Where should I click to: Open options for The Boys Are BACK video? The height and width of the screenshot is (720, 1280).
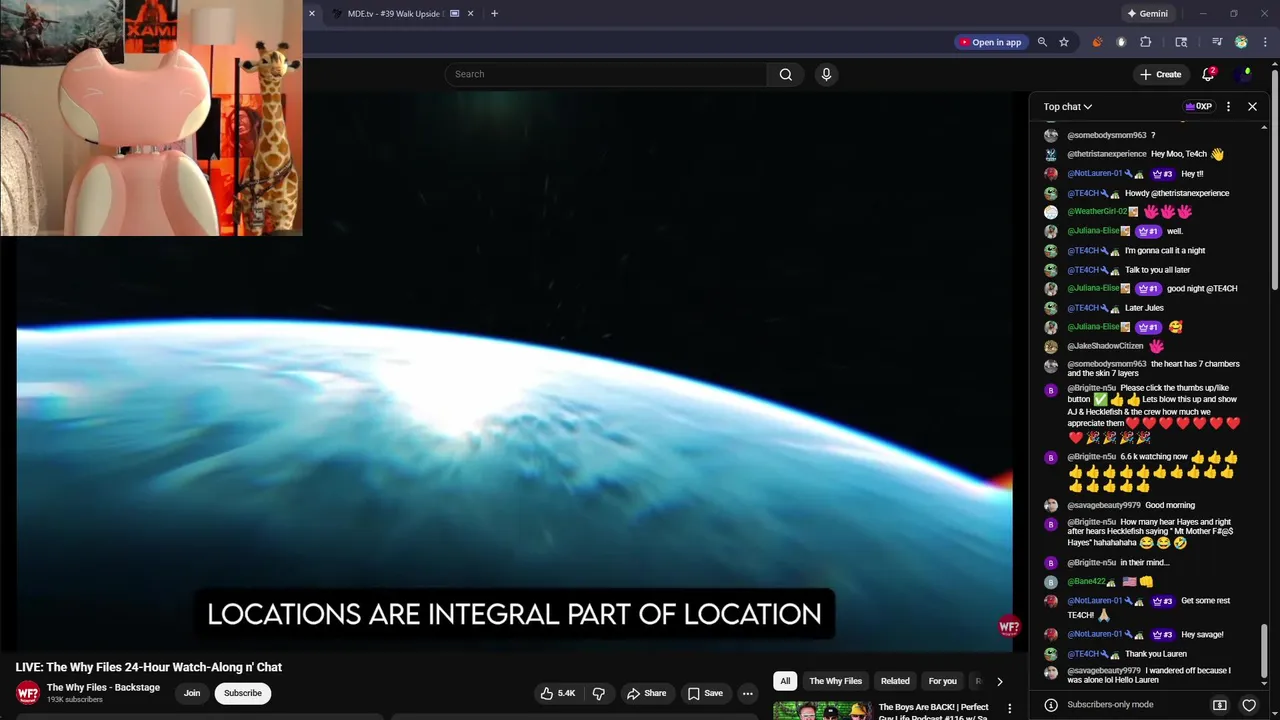(1009, 708)
